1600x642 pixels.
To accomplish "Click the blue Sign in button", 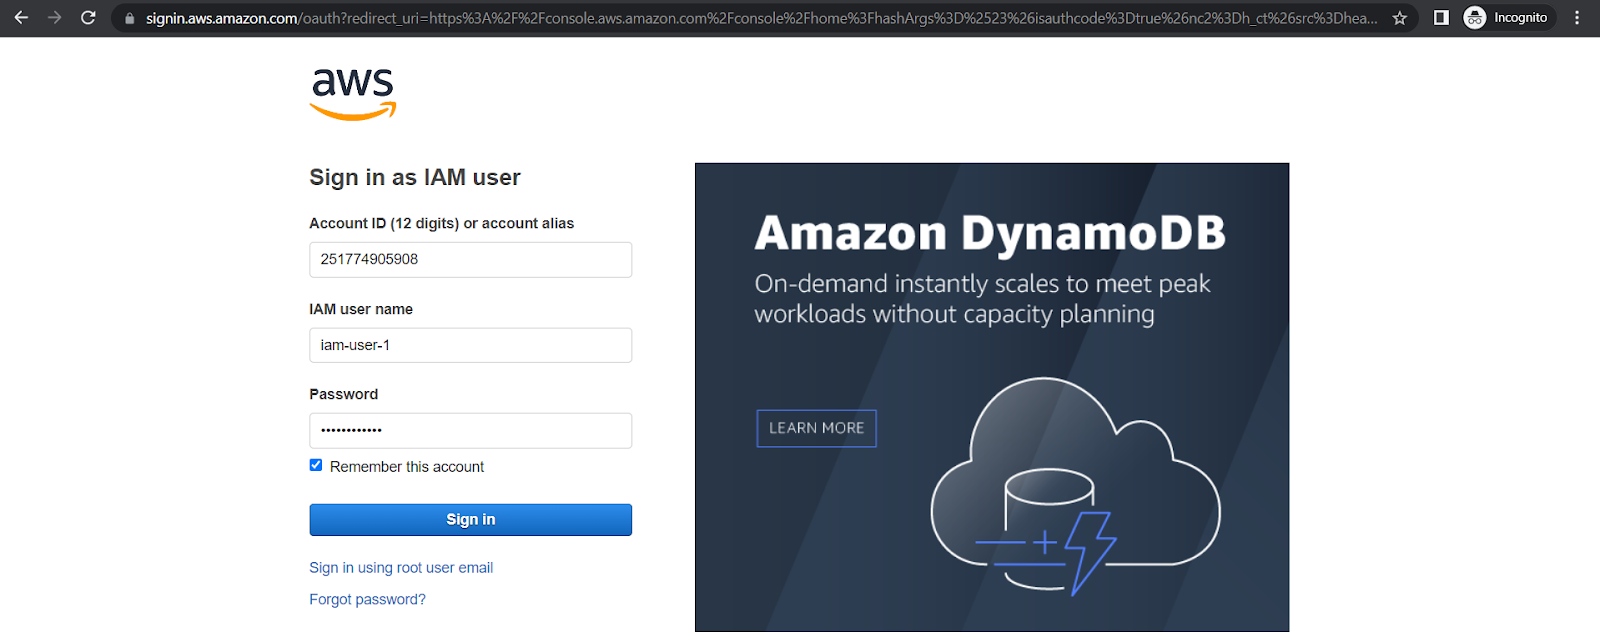I will point(470,520).
